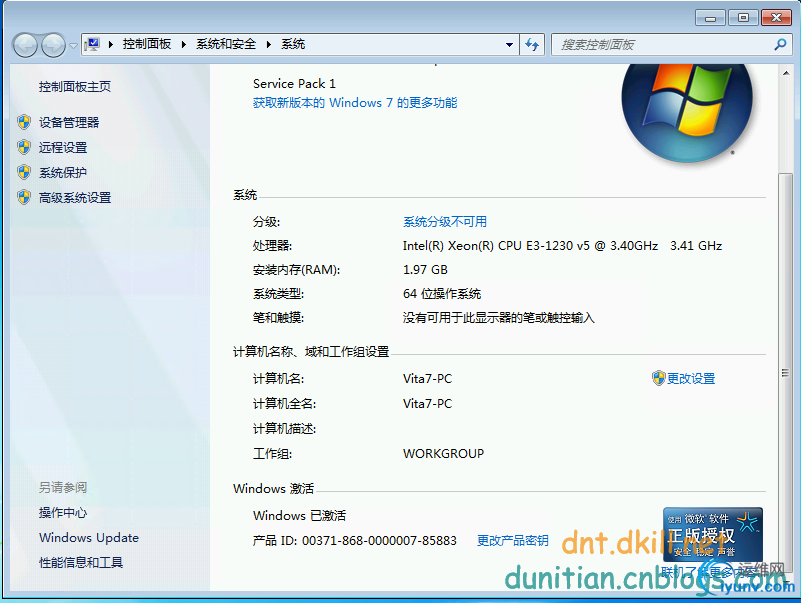Minimize the System window
Screen dimensions: 801x603
(710, 18)
